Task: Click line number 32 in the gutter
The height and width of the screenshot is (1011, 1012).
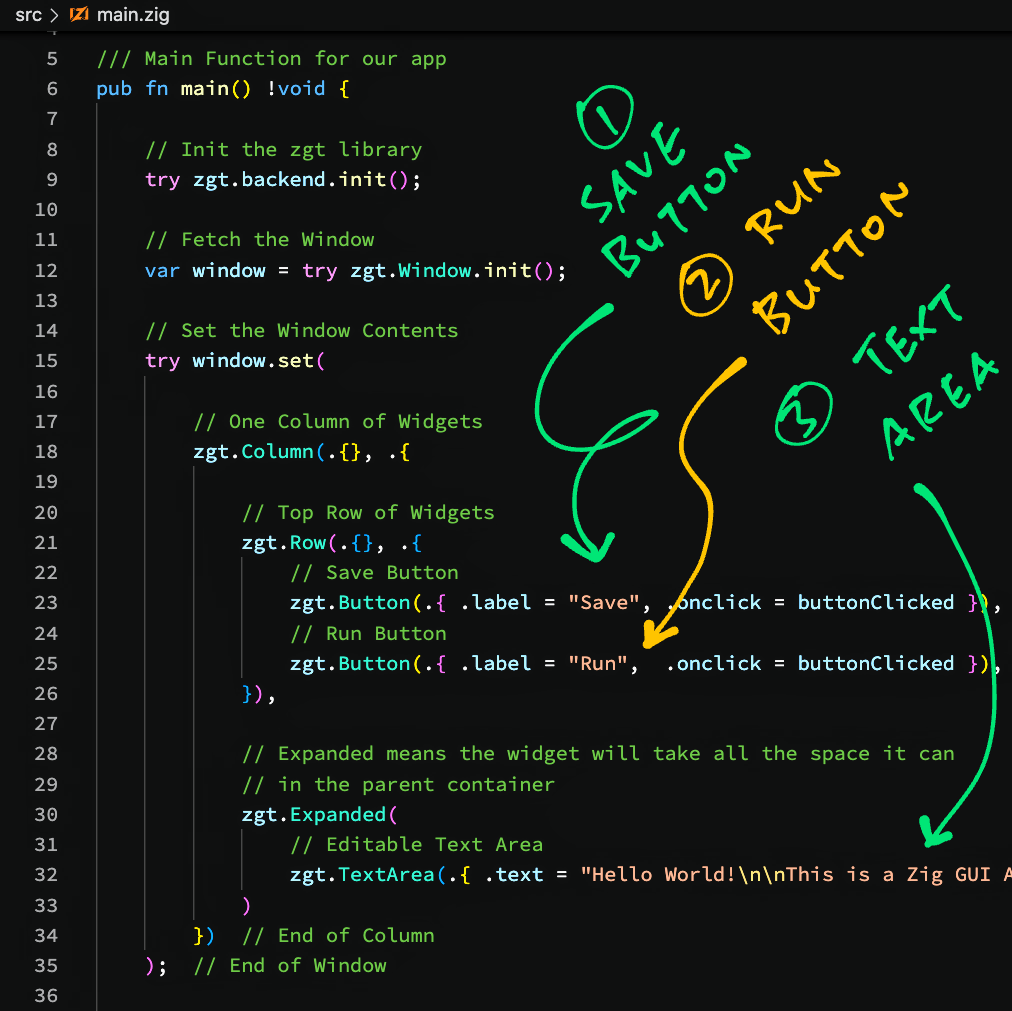Action: pos(46,874)
